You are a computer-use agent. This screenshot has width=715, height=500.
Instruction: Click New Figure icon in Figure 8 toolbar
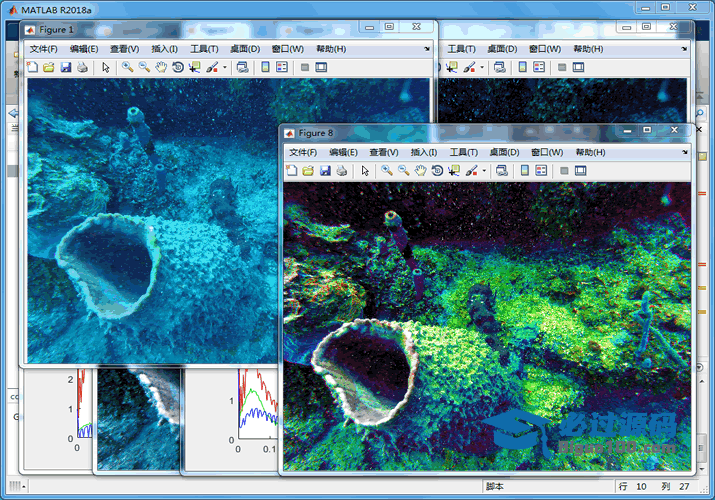point(292,171)
